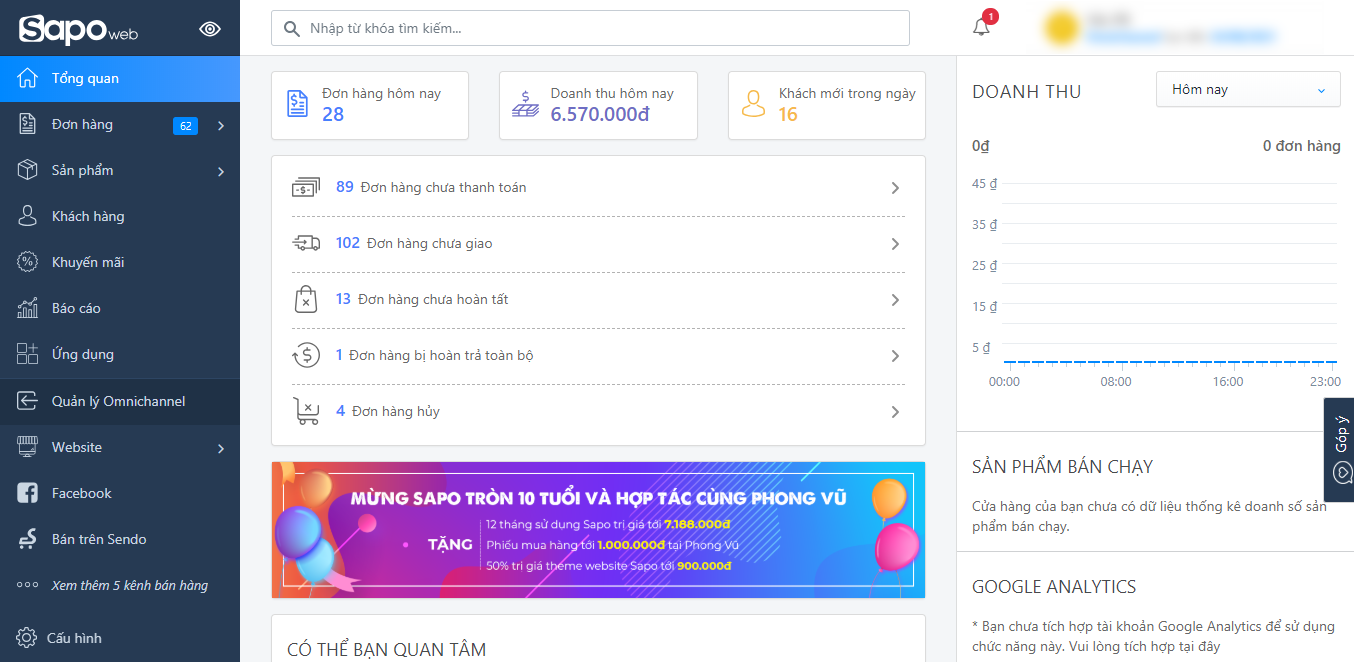Click the Góp ý feedback tab
Screen dimensions: 1354x662
1340,449
